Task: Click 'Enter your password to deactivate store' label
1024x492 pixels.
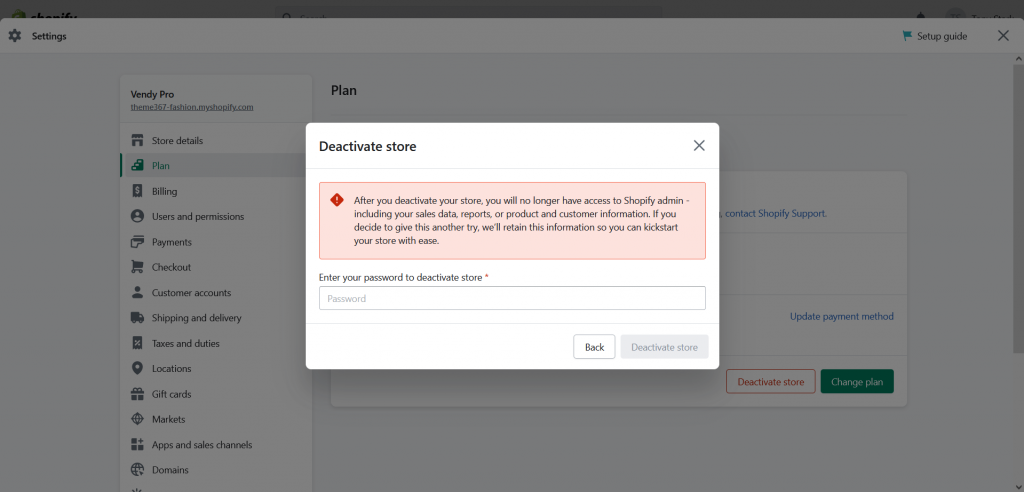Action: [400, 277]
